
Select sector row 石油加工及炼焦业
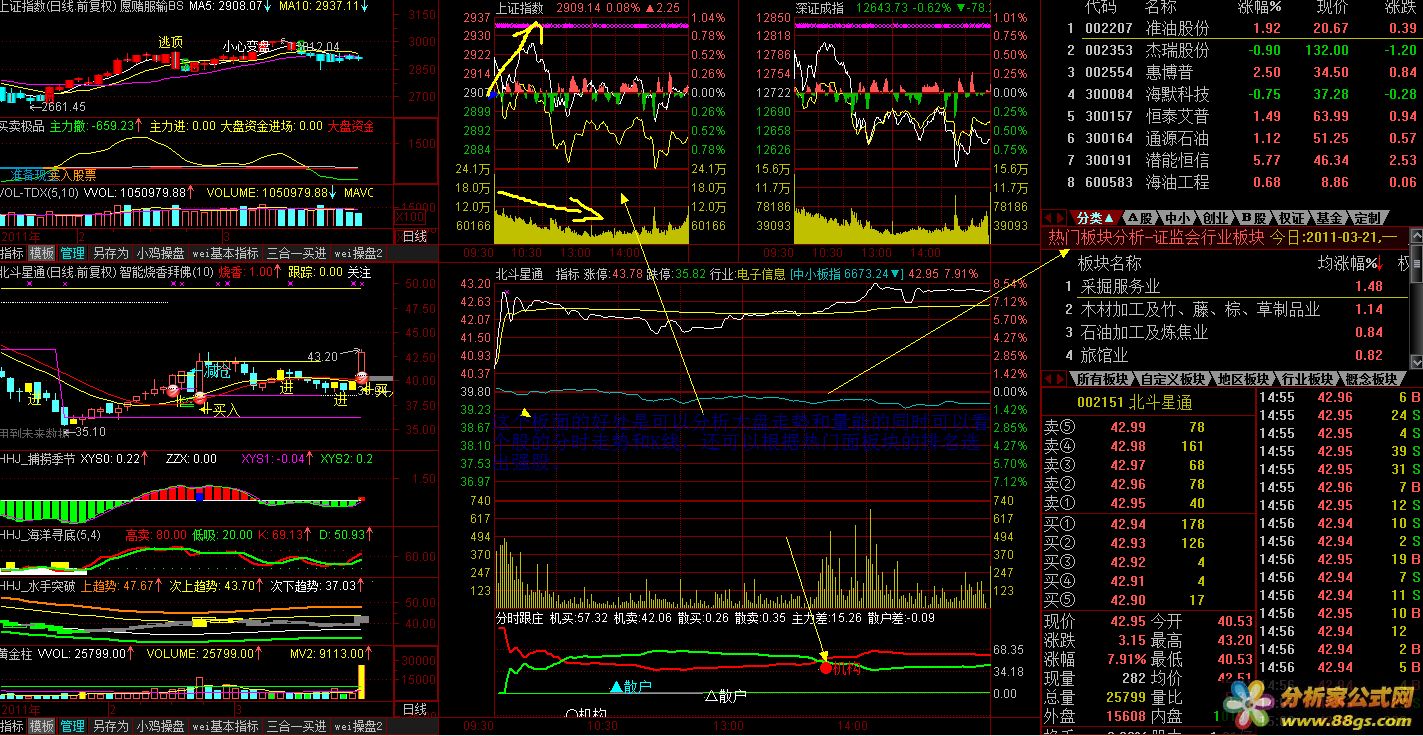1226,332
